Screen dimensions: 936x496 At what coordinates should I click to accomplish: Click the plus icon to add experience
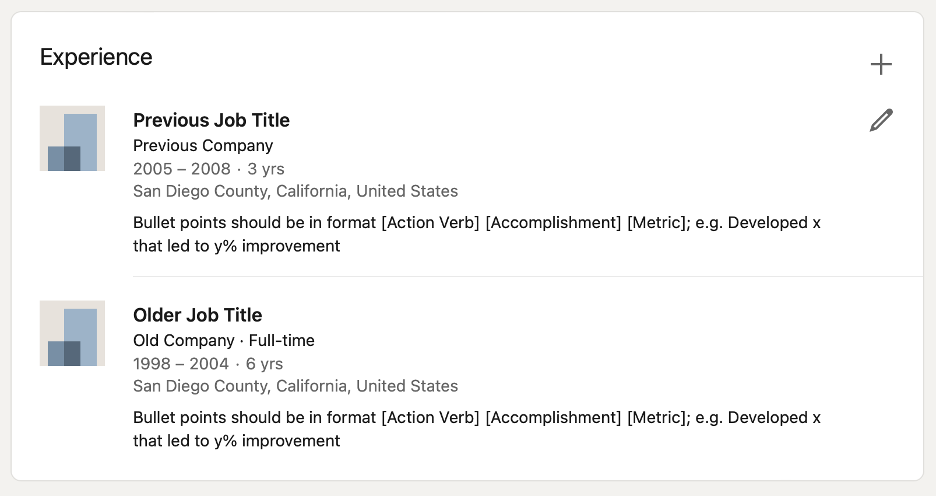pos(880,65)
